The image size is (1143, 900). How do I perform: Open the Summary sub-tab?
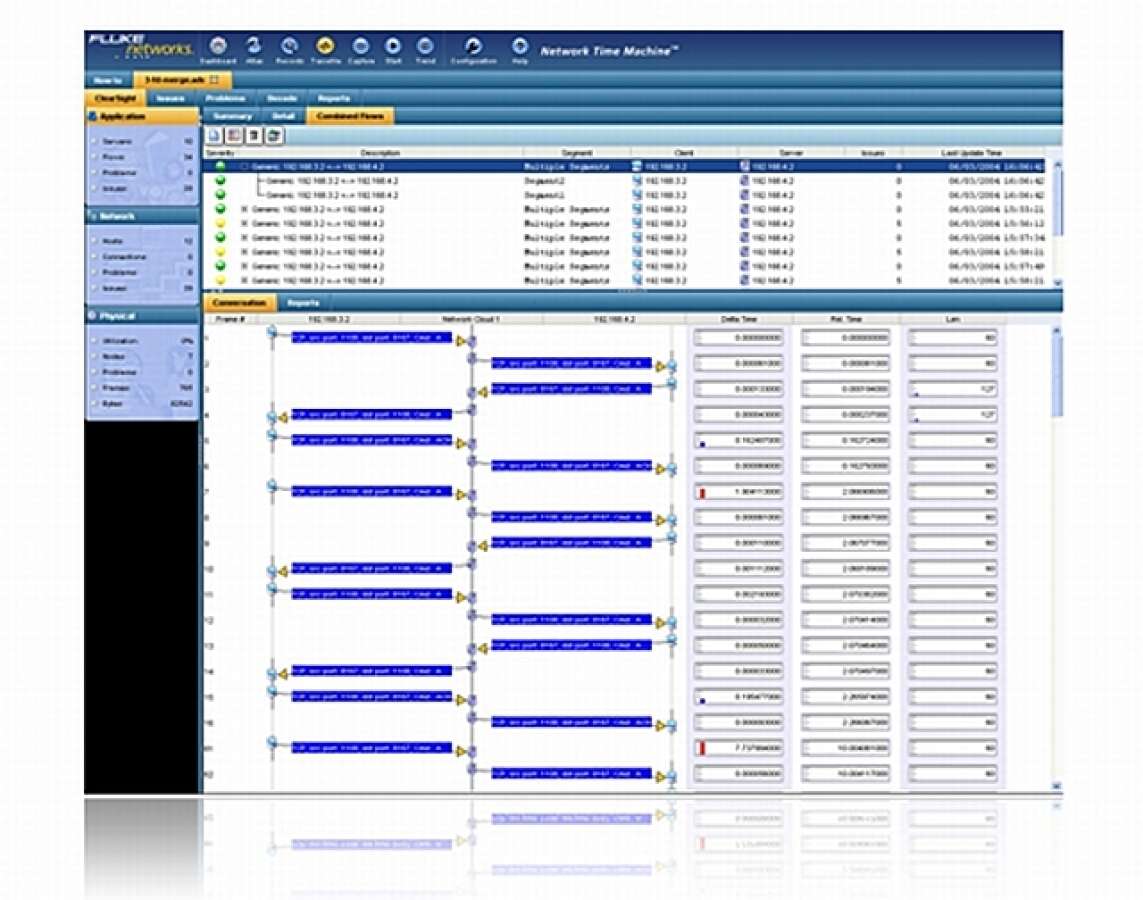click(x=233, y=116)
